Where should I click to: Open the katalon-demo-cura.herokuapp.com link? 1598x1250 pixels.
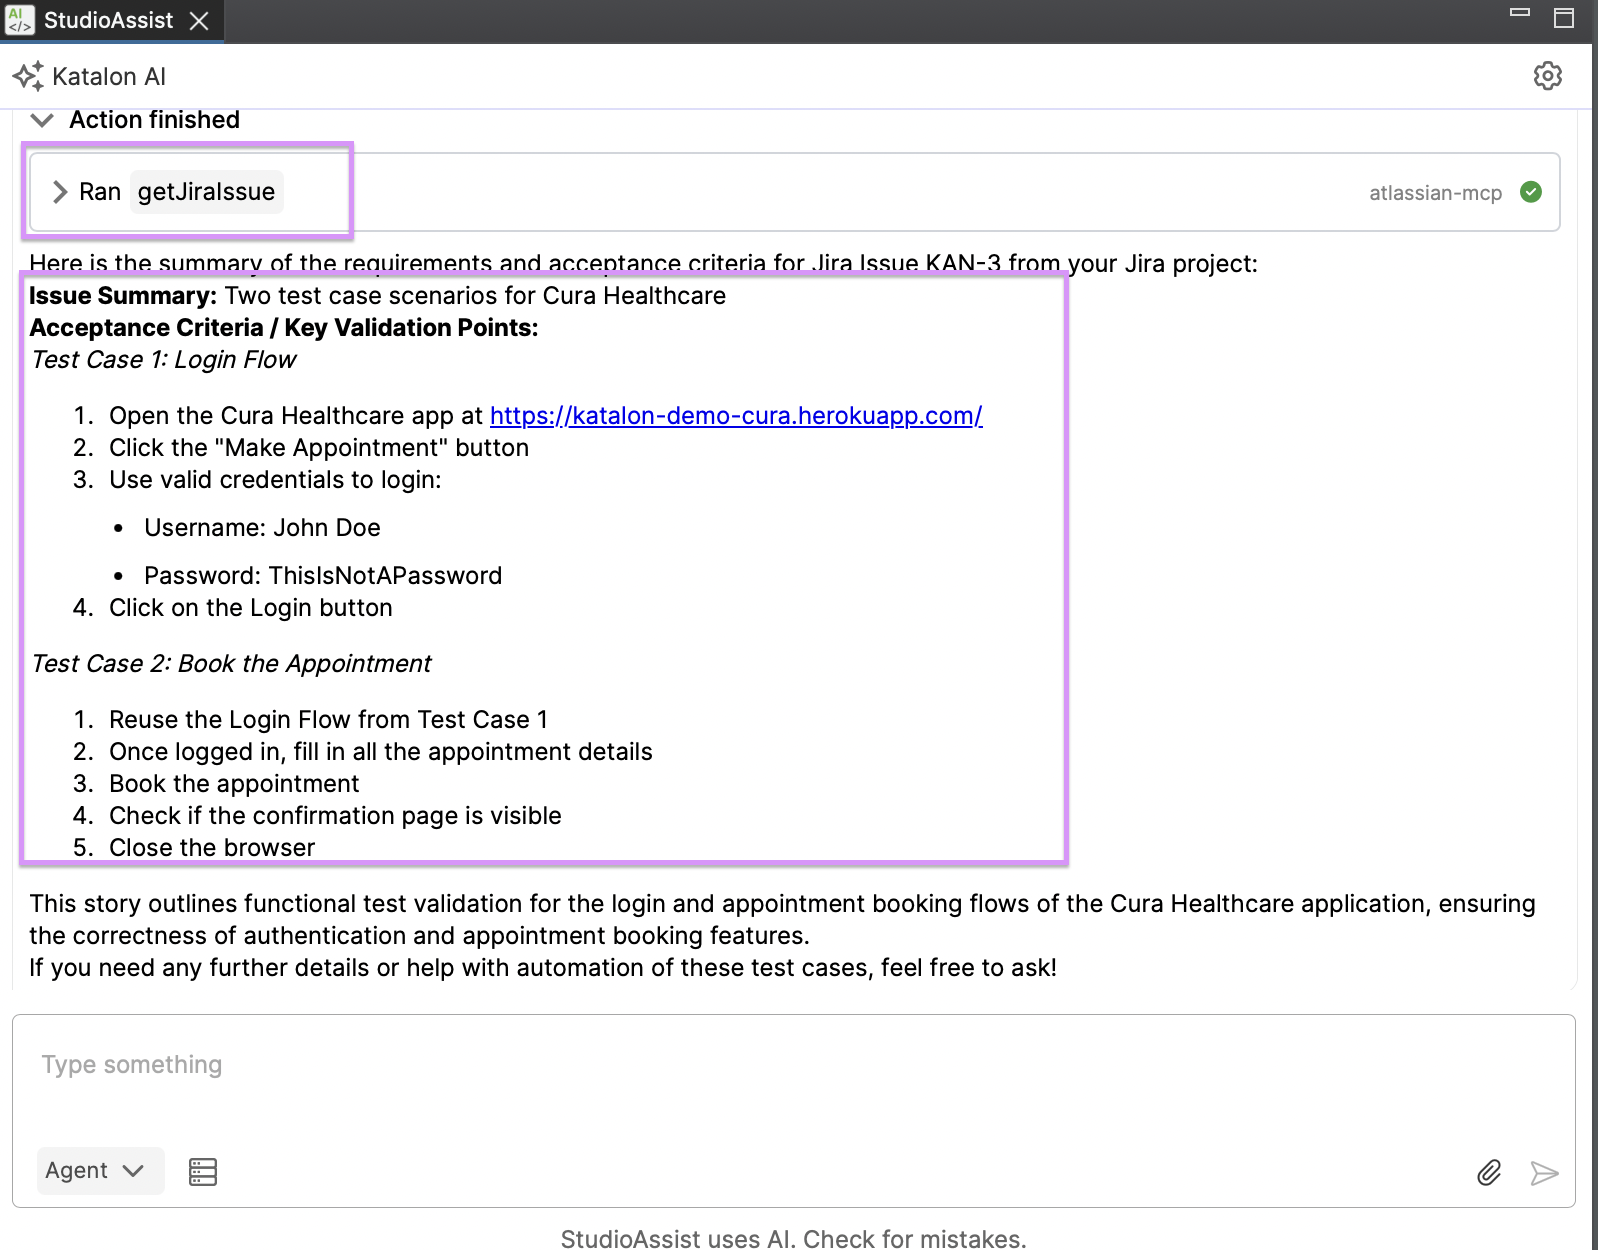click(x=736, y=416)
